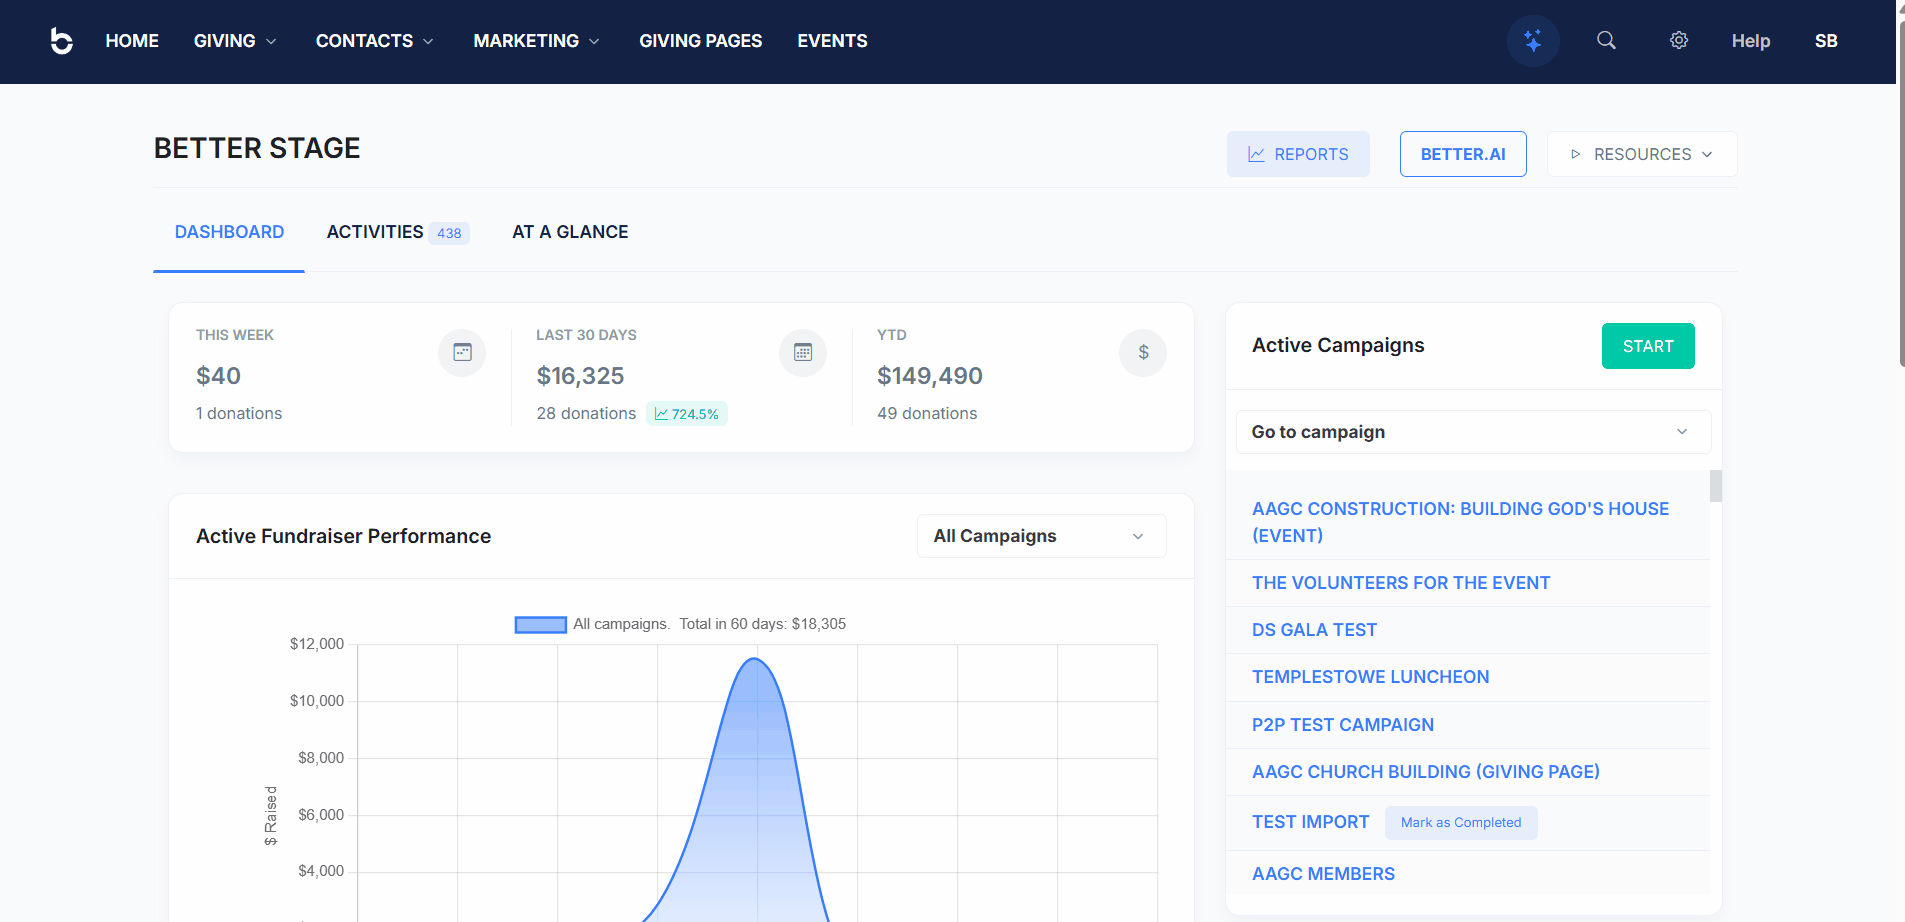
Task: Expand the Giving menu
Action: (x=235, y=41)
